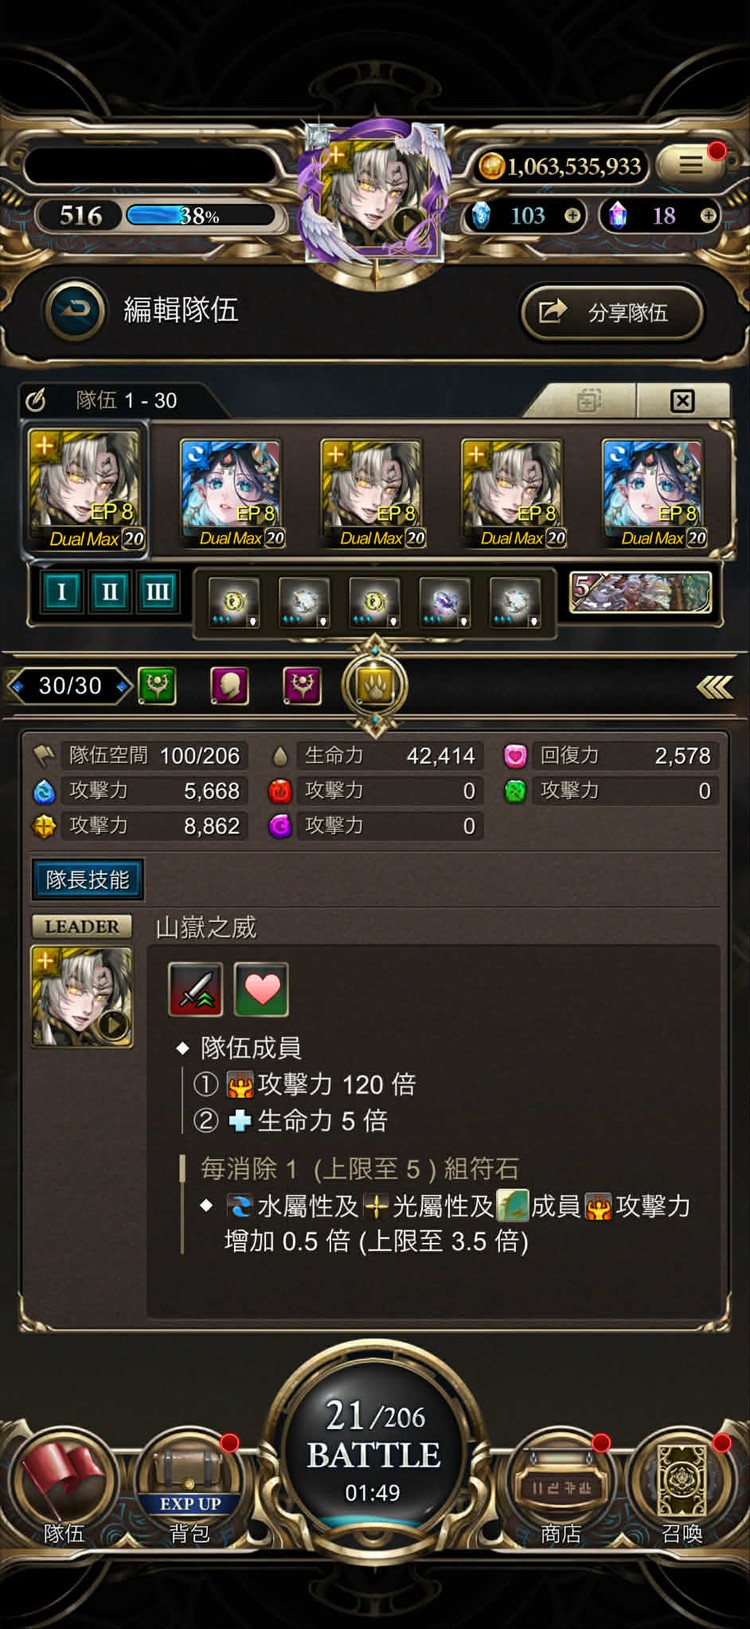Viewport: 750px width, 1629px height.
Task: Share team with 分享隊伍 button
Action: pyautogui.click(x=612, y=312)
